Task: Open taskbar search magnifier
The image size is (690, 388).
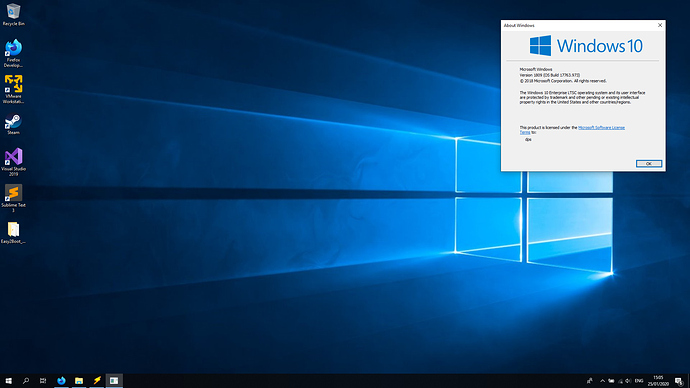Action: (26, 381)
